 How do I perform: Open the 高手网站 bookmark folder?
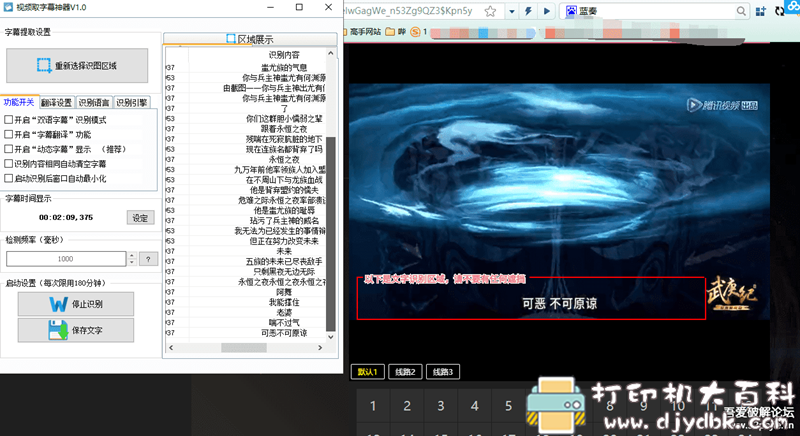363,32
